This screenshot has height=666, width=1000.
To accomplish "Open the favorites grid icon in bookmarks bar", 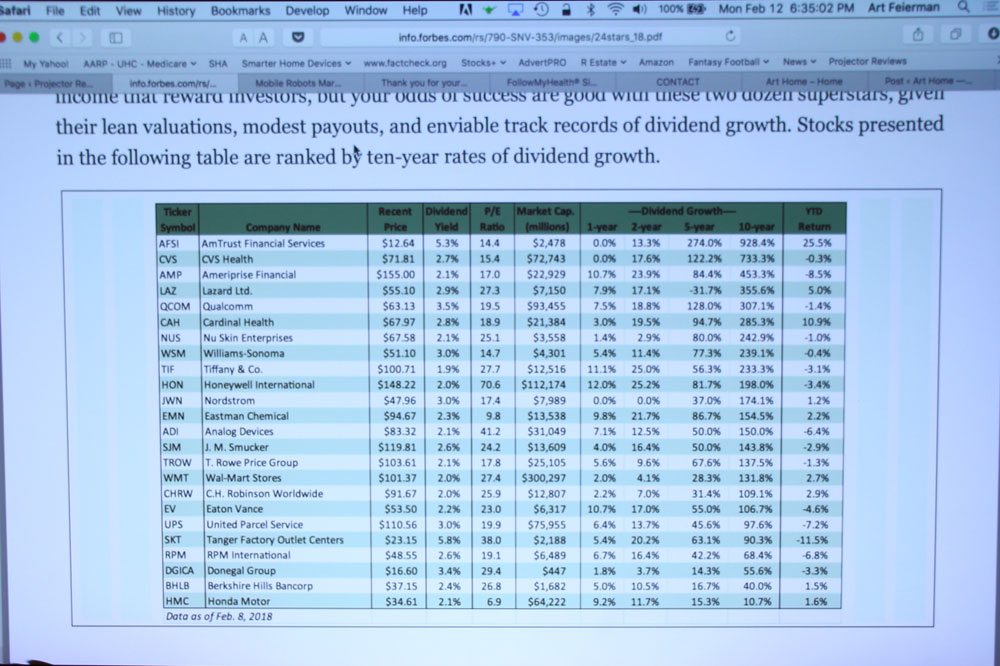I will [x=6, y=63].
